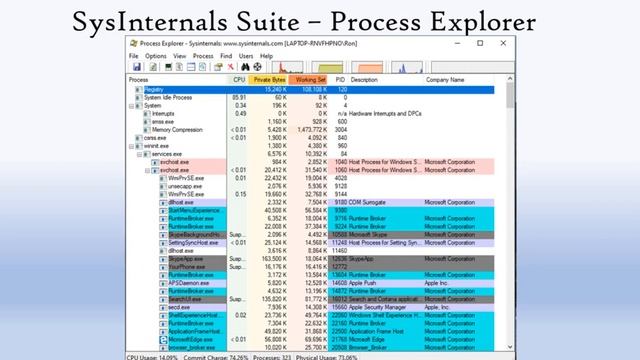This screenshot has height=360, width=640.
Task: Click the icon beside smss.exe
Action: tap(147, 122)
